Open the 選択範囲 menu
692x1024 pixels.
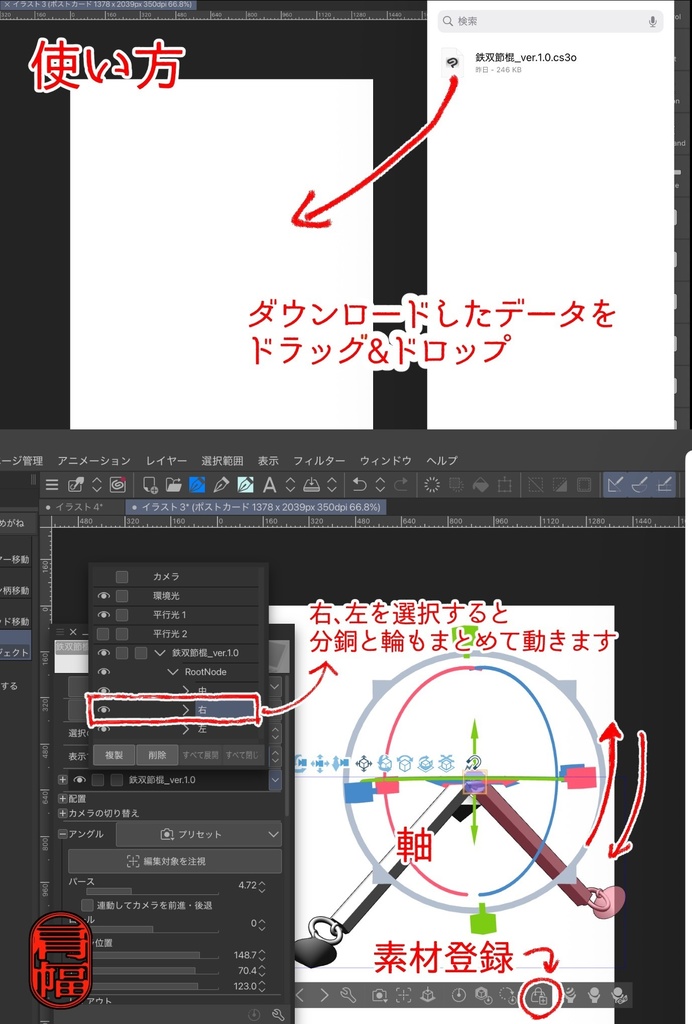click(222, 461)
